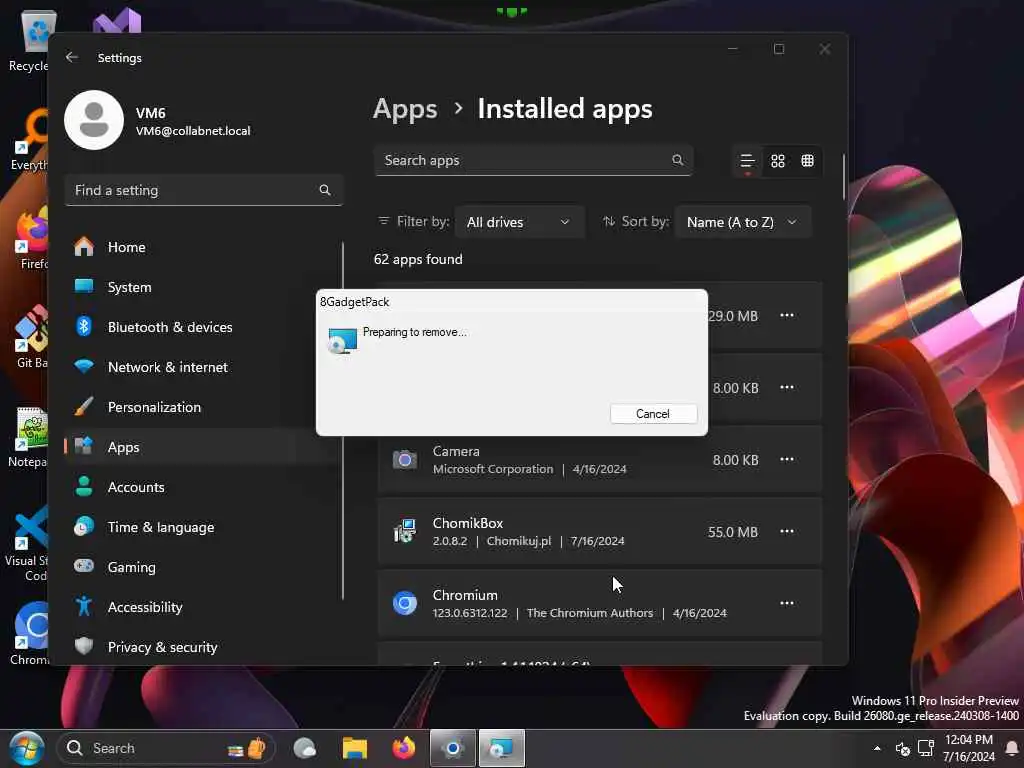Screen dimensions: 1024x768
Task: Select the Chromium app name text
Action: [465, 595]
